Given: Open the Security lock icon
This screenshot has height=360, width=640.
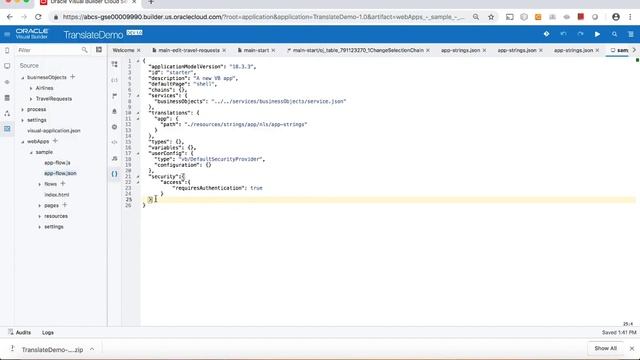Looking at the screenshot, I should pyautogui.click(x=114, y=111).
